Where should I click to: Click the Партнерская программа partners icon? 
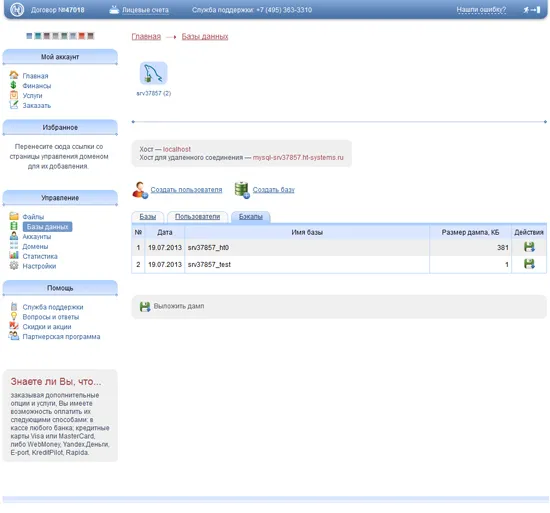tap(14, 336)
